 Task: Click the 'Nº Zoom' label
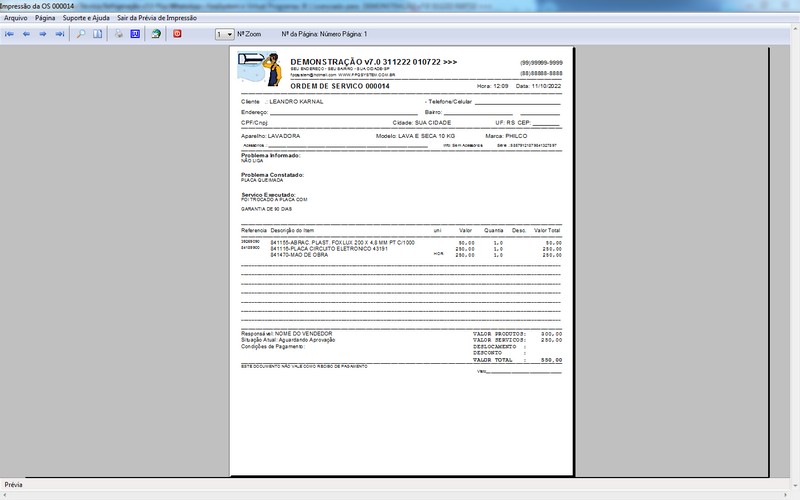[x=249, y=34]
